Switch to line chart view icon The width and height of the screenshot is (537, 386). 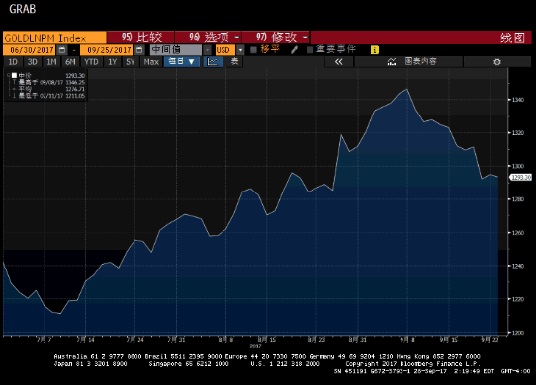(213, 62)
